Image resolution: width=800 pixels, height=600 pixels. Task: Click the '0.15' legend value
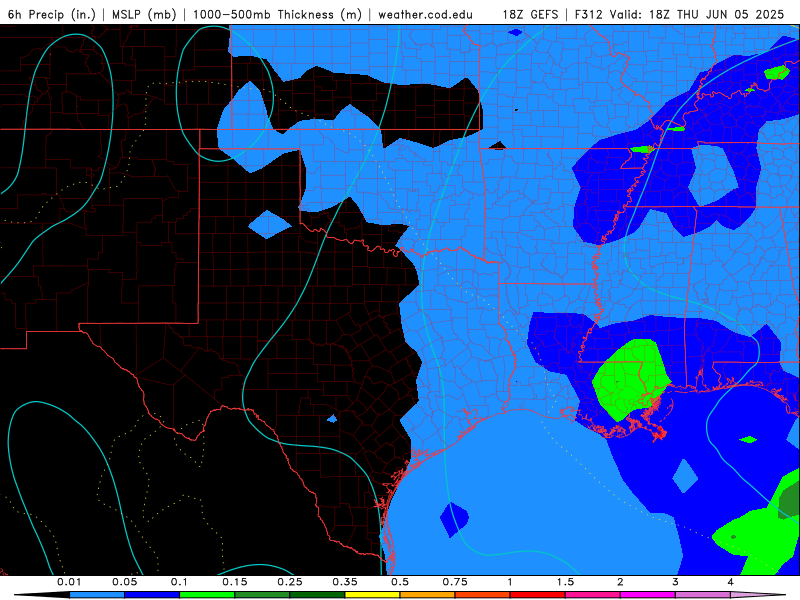pos(235,582)
